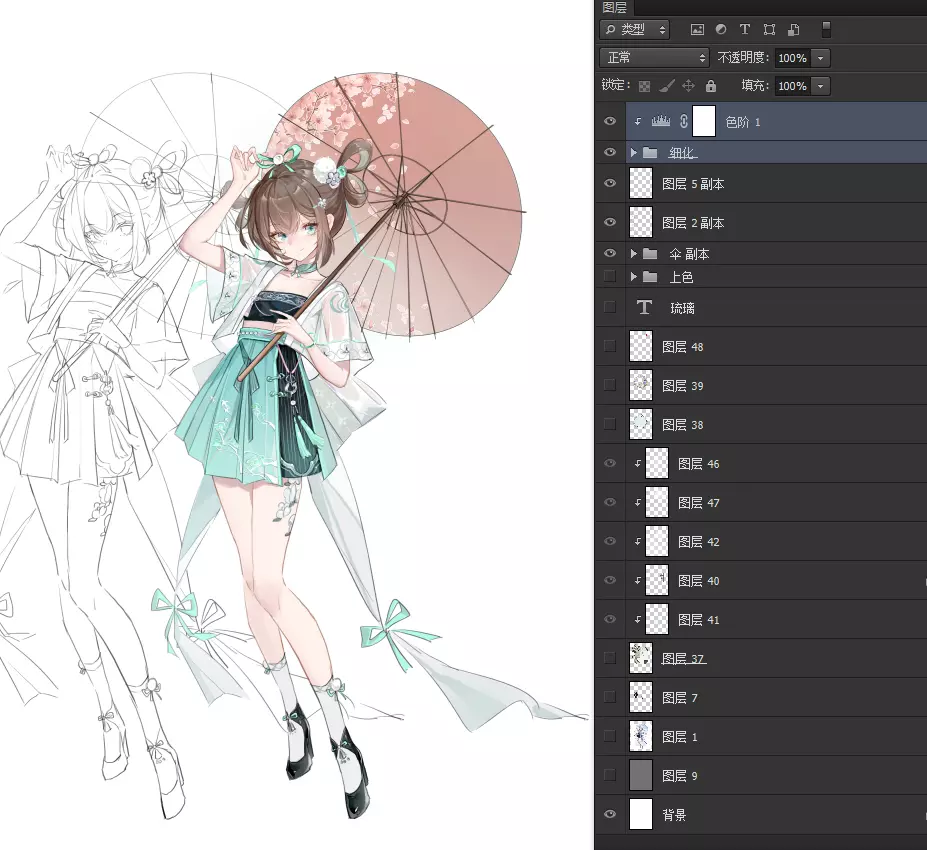Viewport: 927px width, 850px height.
Task: Lock position move icon
Action: tap(688, 86)
